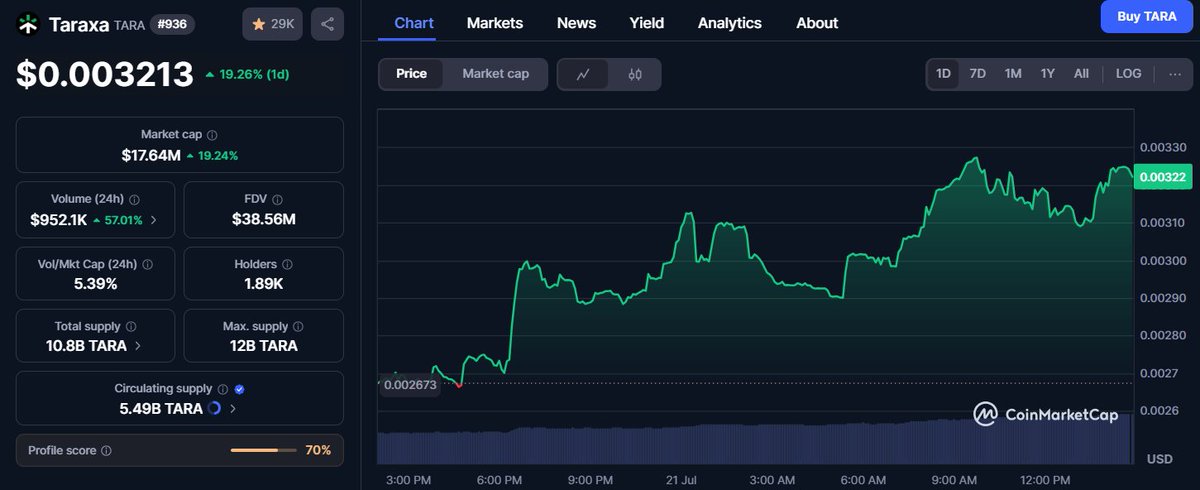
Task: Expand Circulating supply 5.49B TARA chevron
Action: [x=233, y=408]
